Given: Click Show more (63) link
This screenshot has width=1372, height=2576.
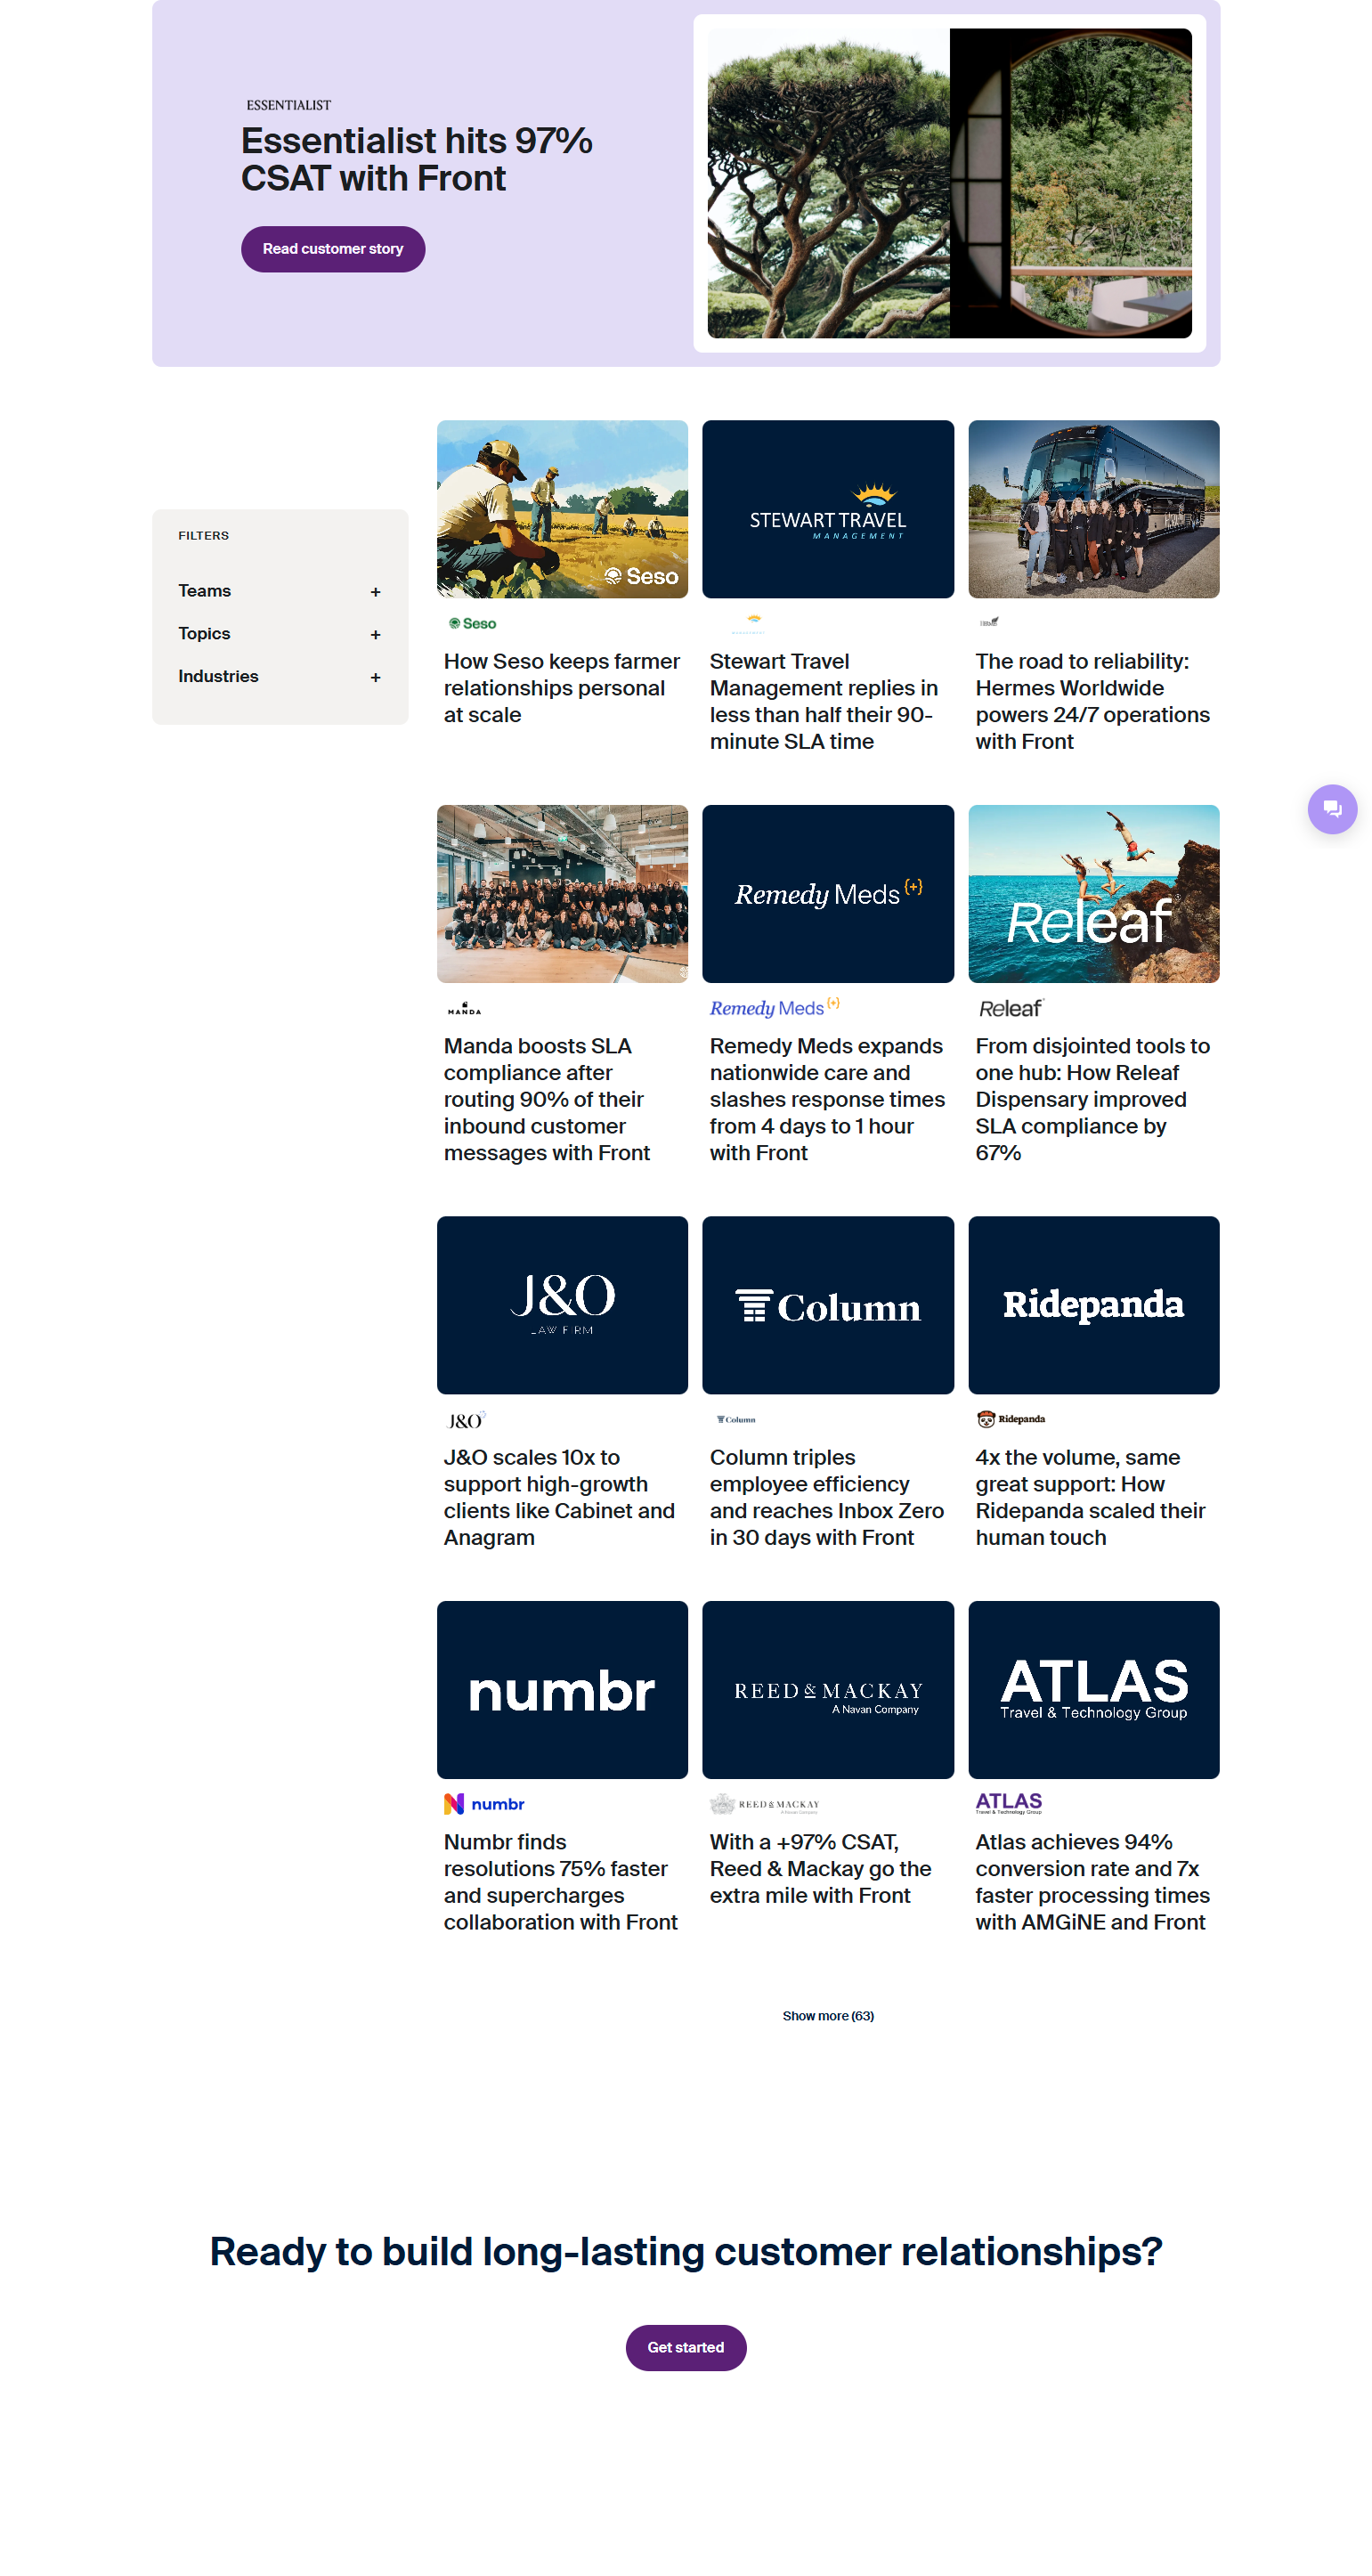Looking at the screenshot, I should point(828,2016).
